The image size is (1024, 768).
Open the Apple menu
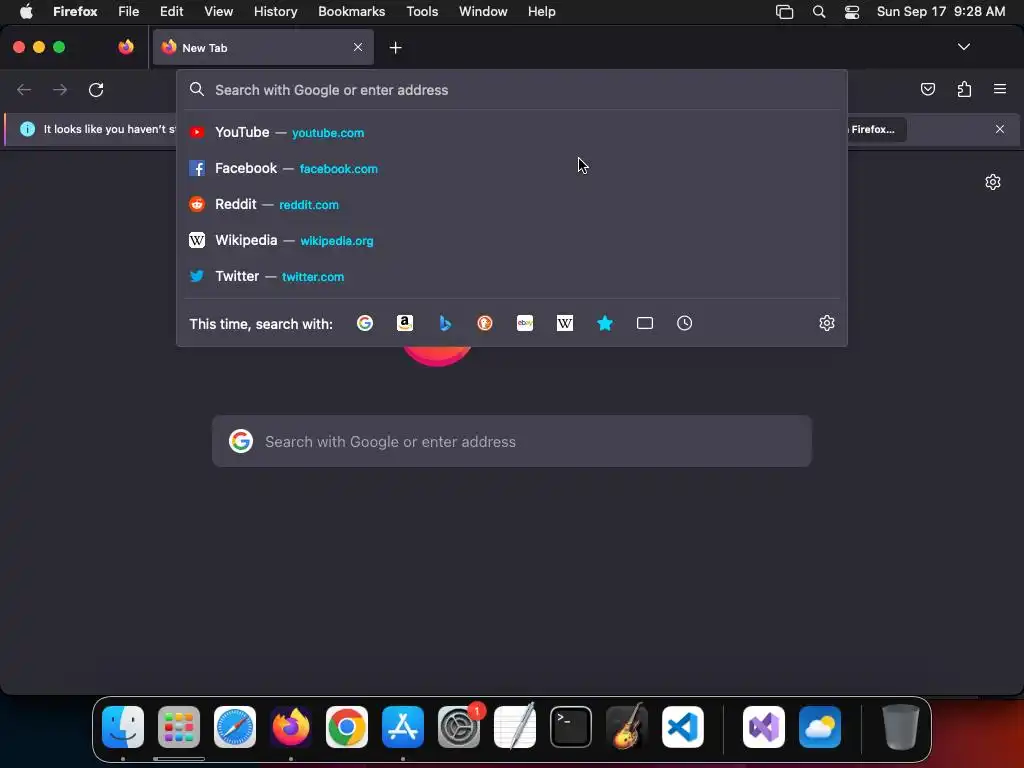pyautogui.click(x=26, y=11)
